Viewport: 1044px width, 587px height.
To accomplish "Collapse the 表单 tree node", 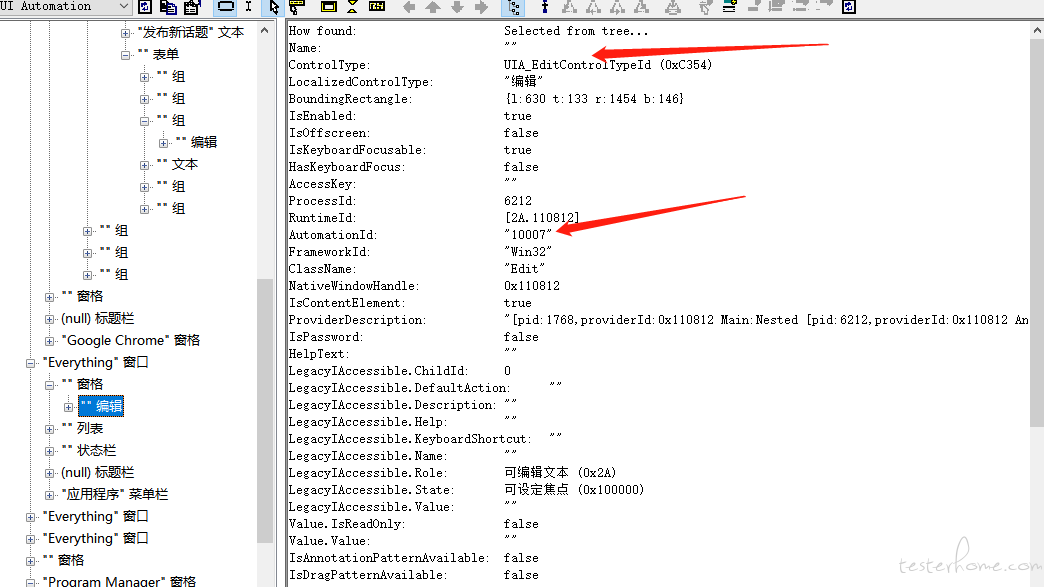I will [125, 55].
